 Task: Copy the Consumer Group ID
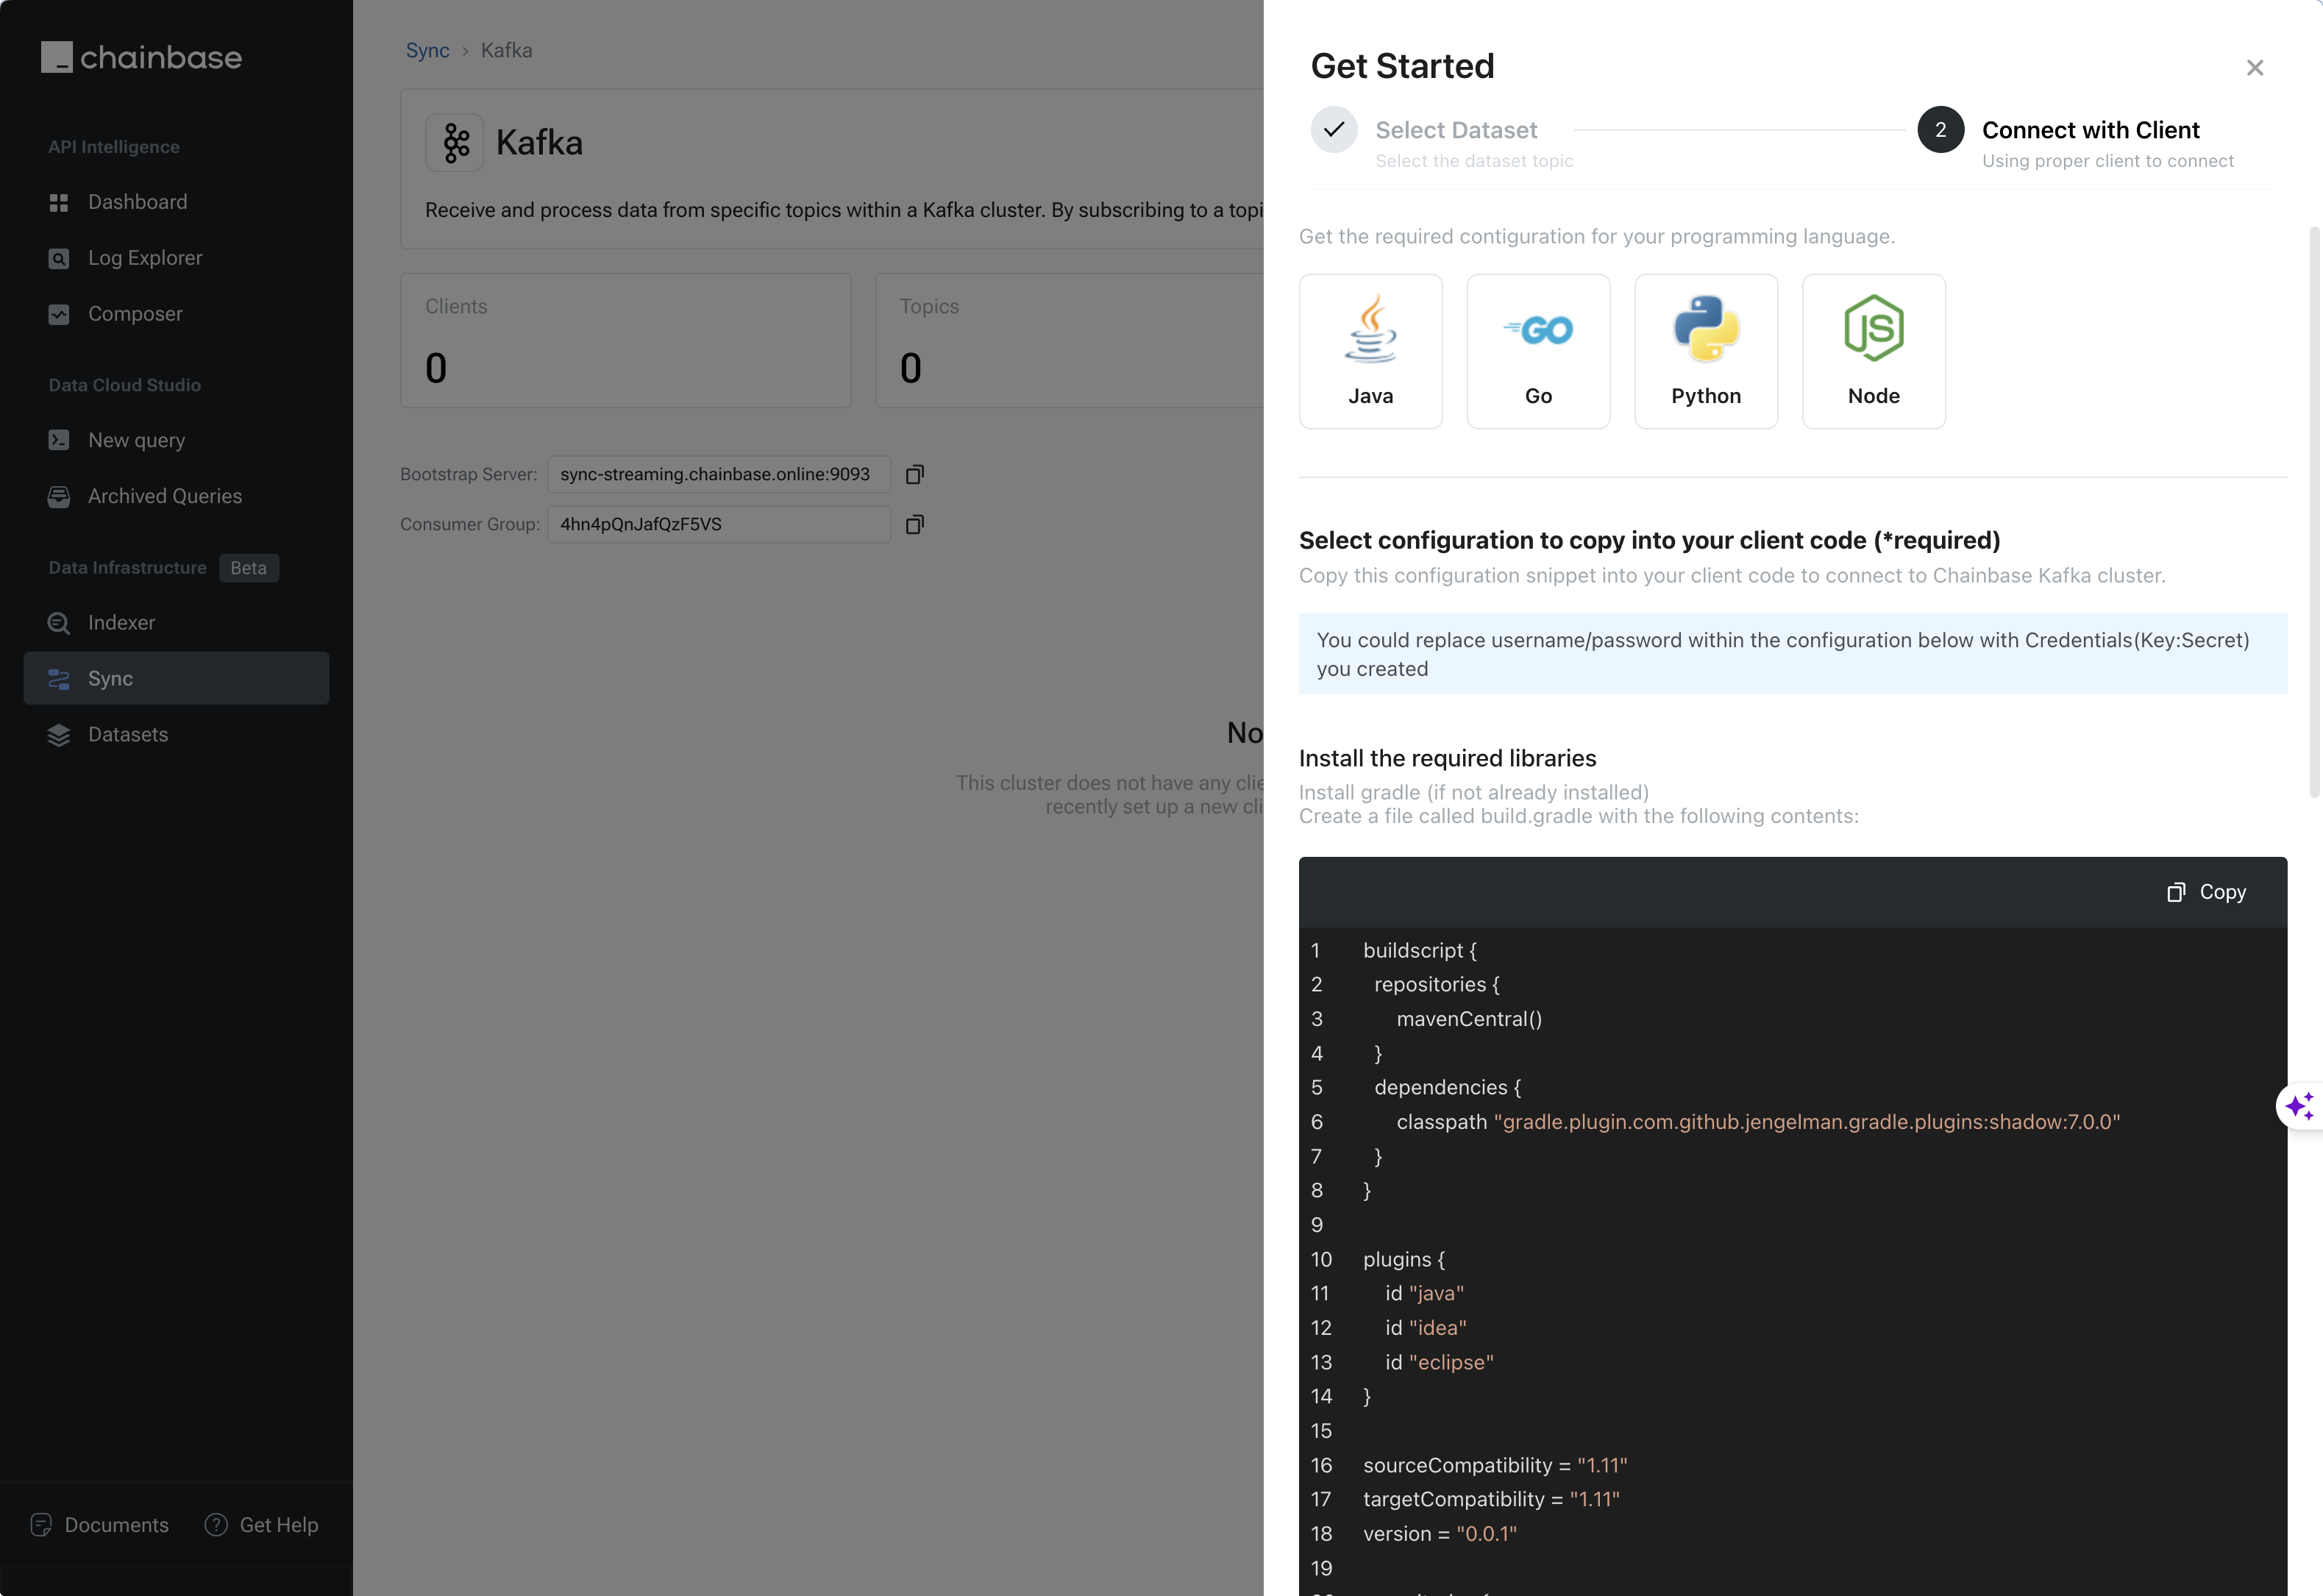914,524
